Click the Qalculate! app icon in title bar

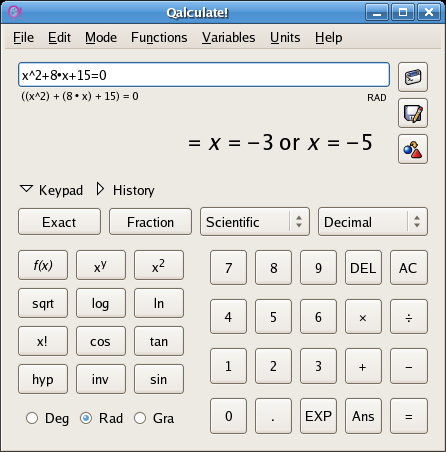click(x=15, y=13)
